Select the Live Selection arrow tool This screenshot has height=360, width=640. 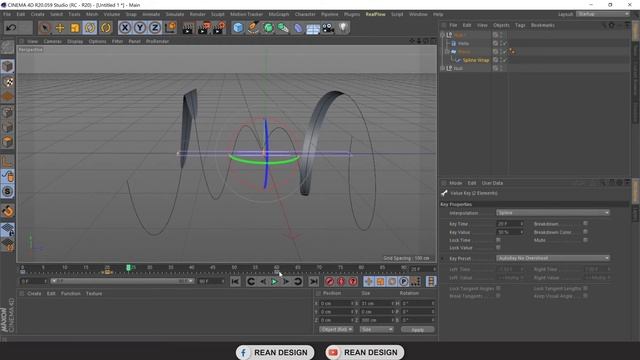point(44,28)
